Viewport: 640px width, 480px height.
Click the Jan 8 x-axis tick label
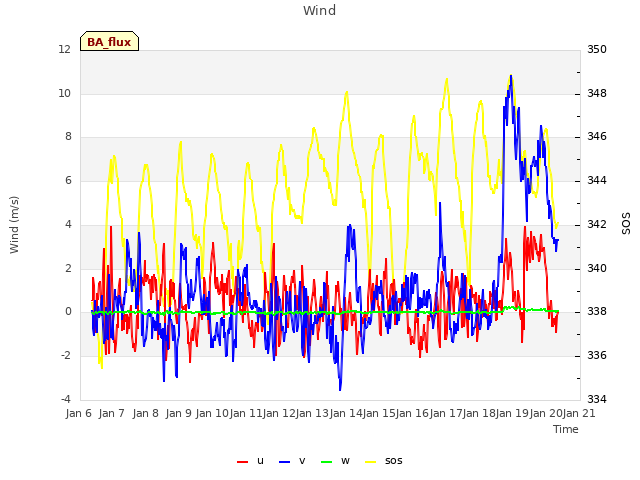click(146, 413)
